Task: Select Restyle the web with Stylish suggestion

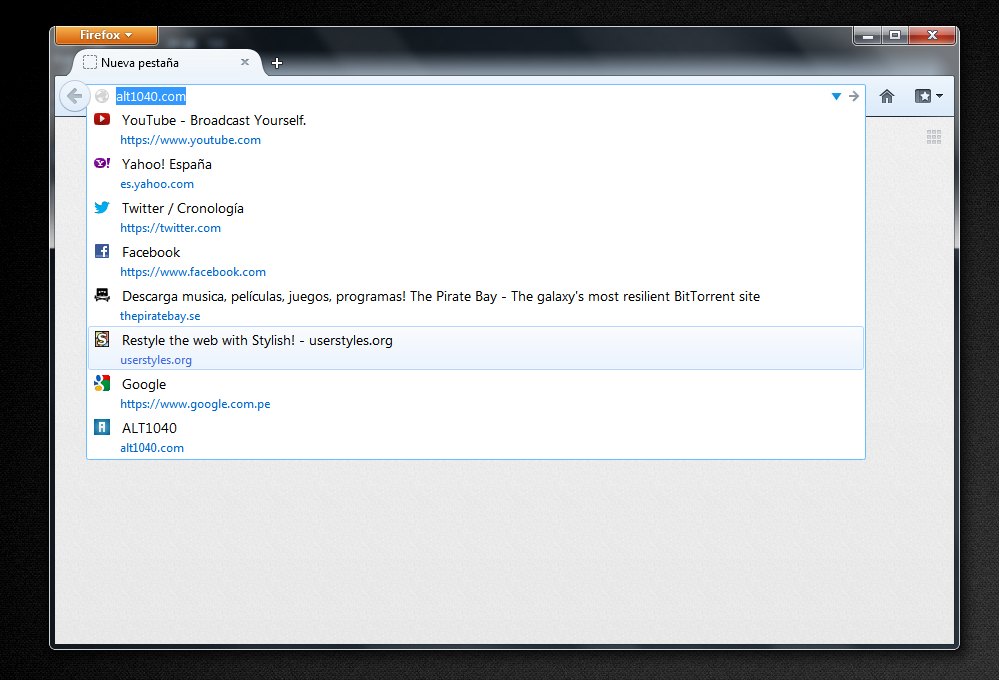Action: pyautogui.click(x=257, y=340)
